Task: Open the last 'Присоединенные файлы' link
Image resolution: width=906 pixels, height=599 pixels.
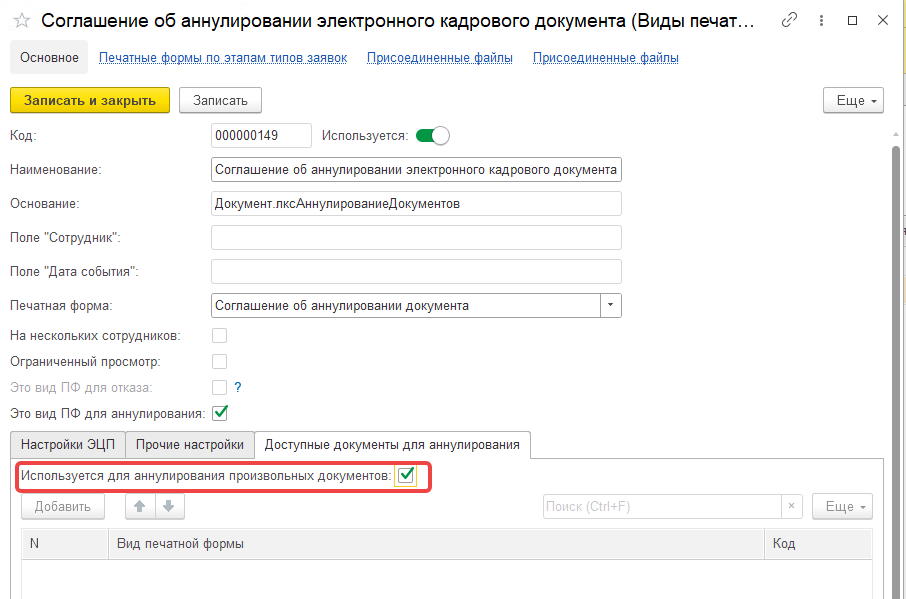Action: tap(606, 58)
